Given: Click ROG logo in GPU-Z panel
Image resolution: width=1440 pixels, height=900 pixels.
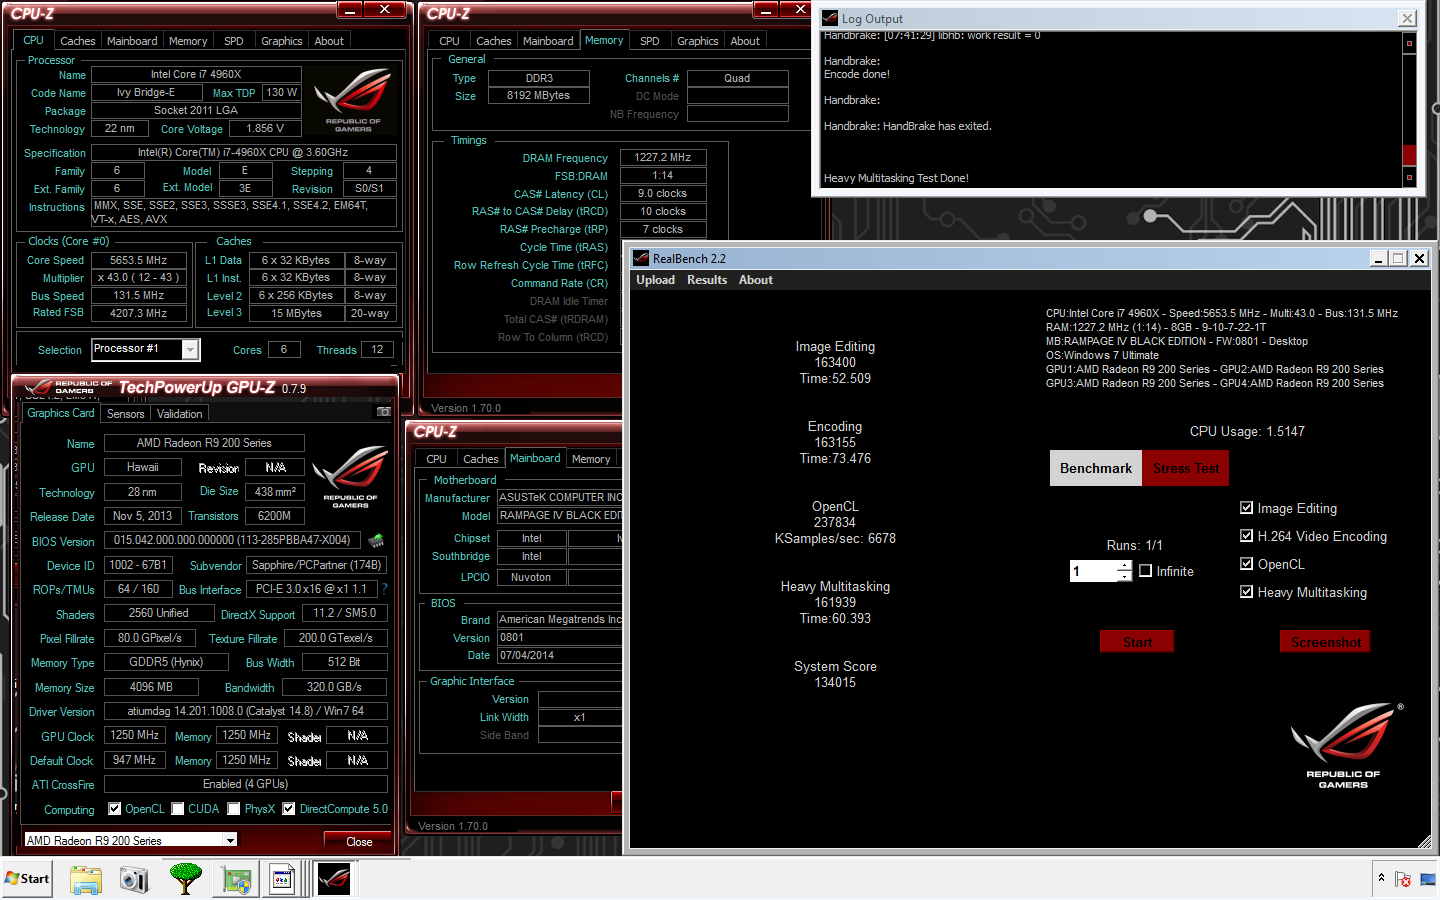Looking at the screenshot, I should coord(350,477).
